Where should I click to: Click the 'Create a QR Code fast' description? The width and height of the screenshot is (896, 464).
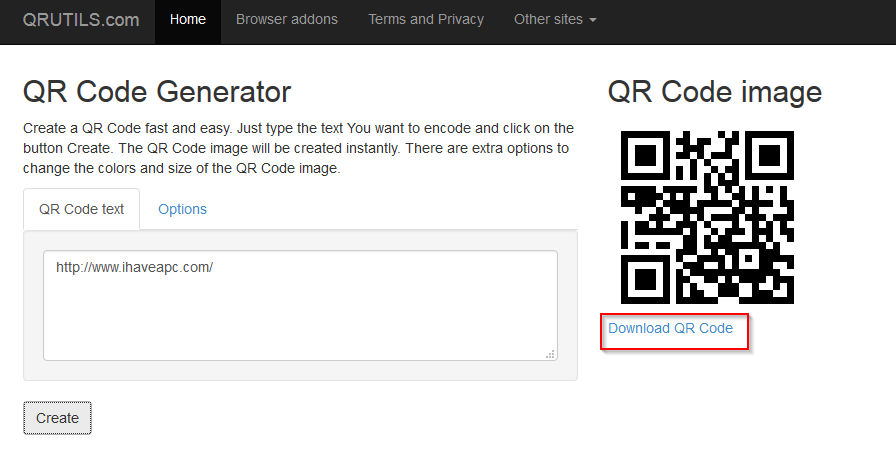point(298,148)
